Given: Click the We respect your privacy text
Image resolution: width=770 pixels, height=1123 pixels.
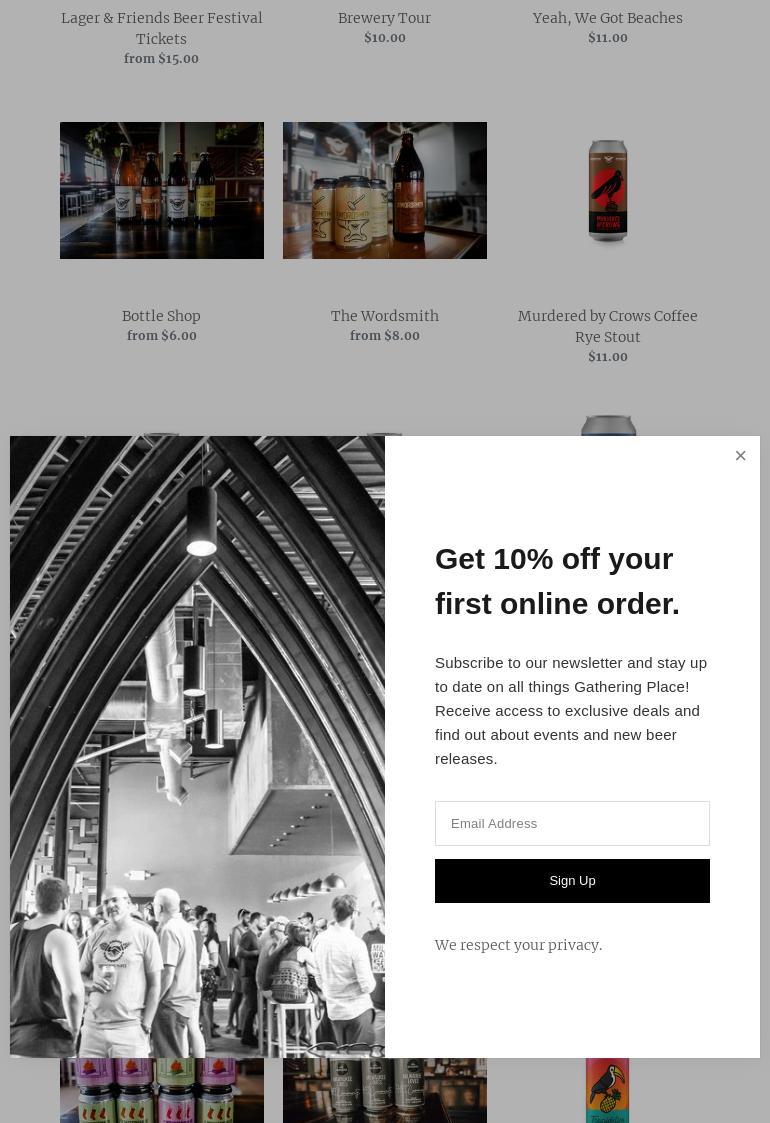Looking at the screenshot, I should 518,945.
